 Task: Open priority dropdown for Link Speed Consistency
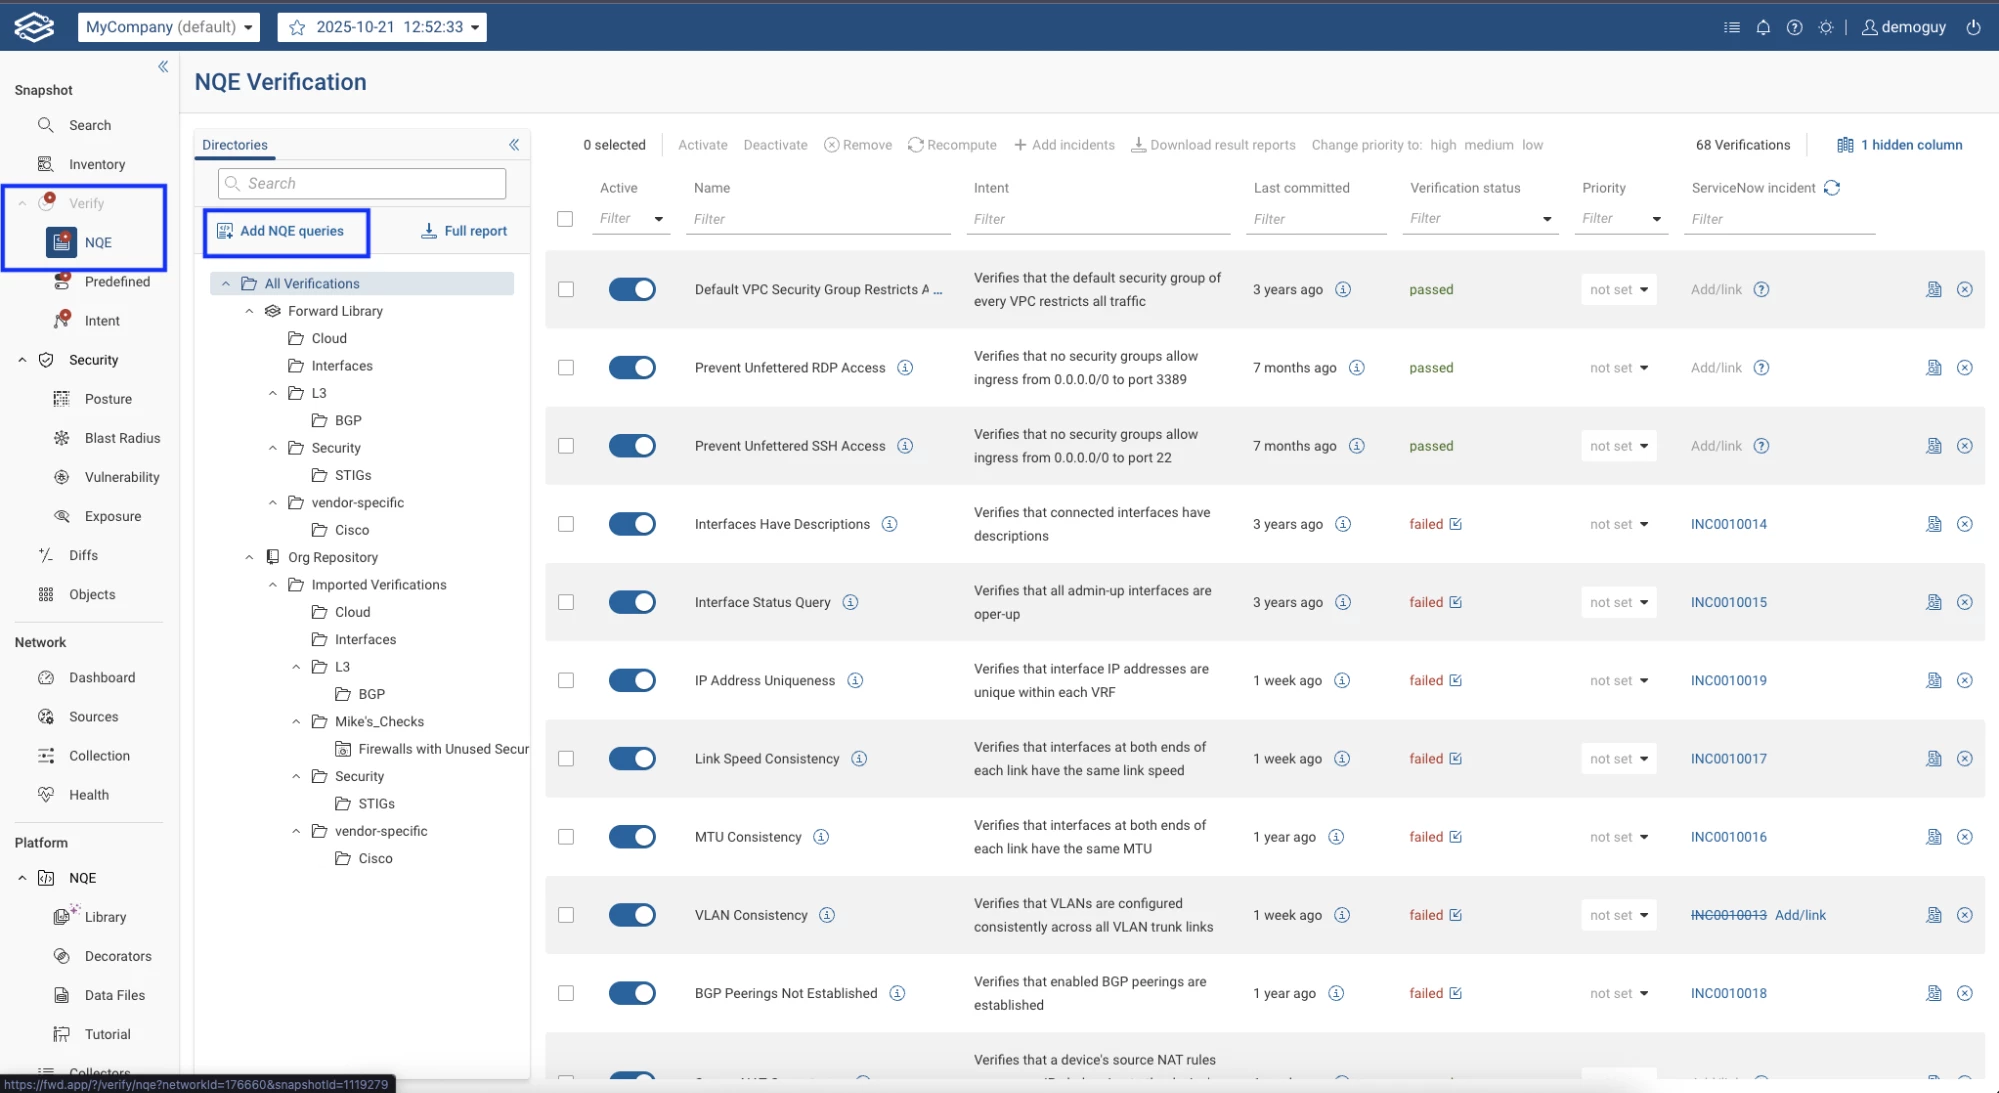1619,759
